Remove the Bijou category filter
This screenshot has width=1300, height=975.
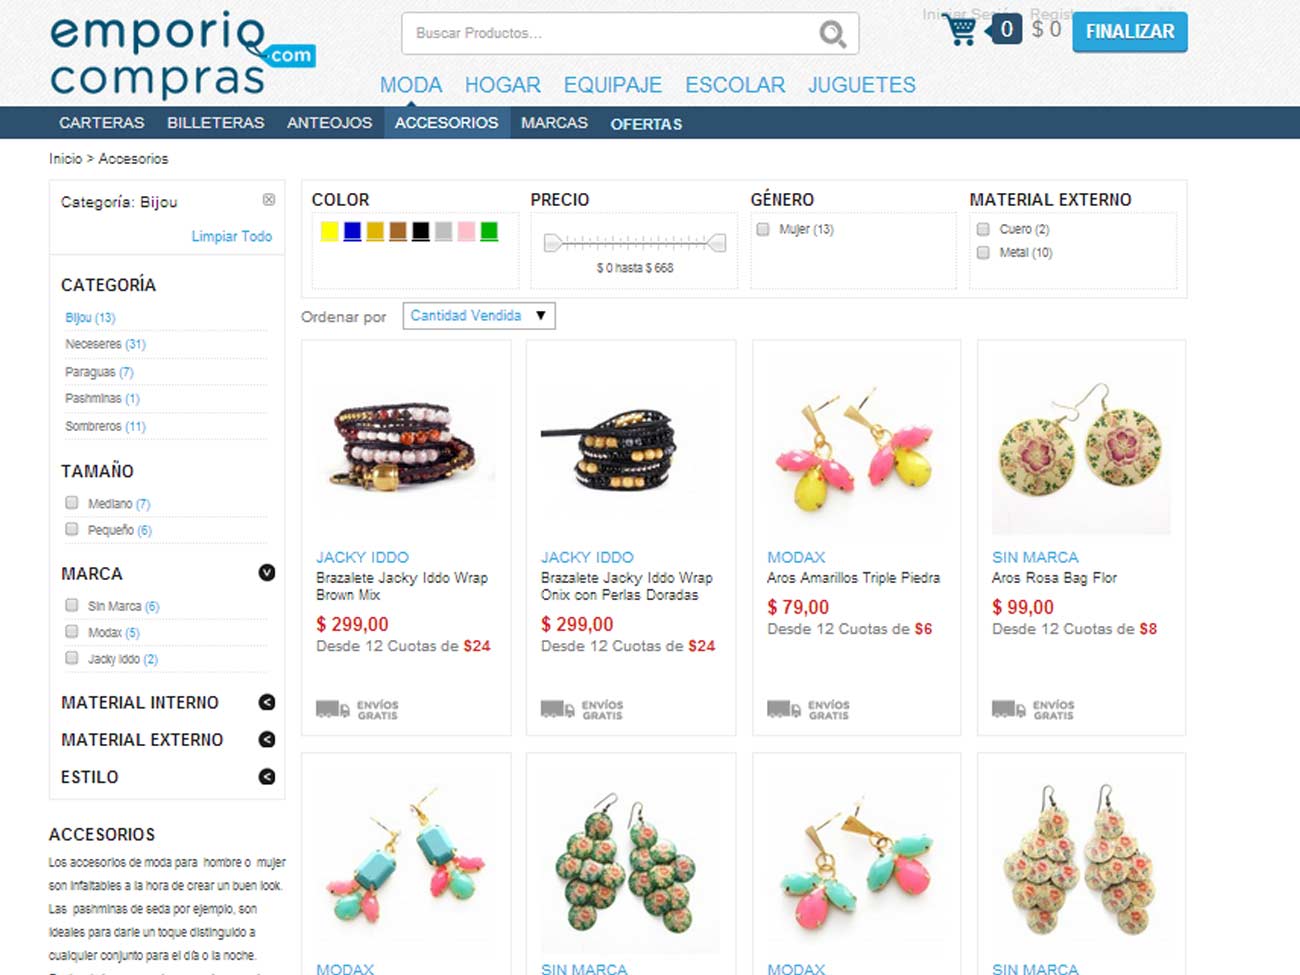coord(269,200)
